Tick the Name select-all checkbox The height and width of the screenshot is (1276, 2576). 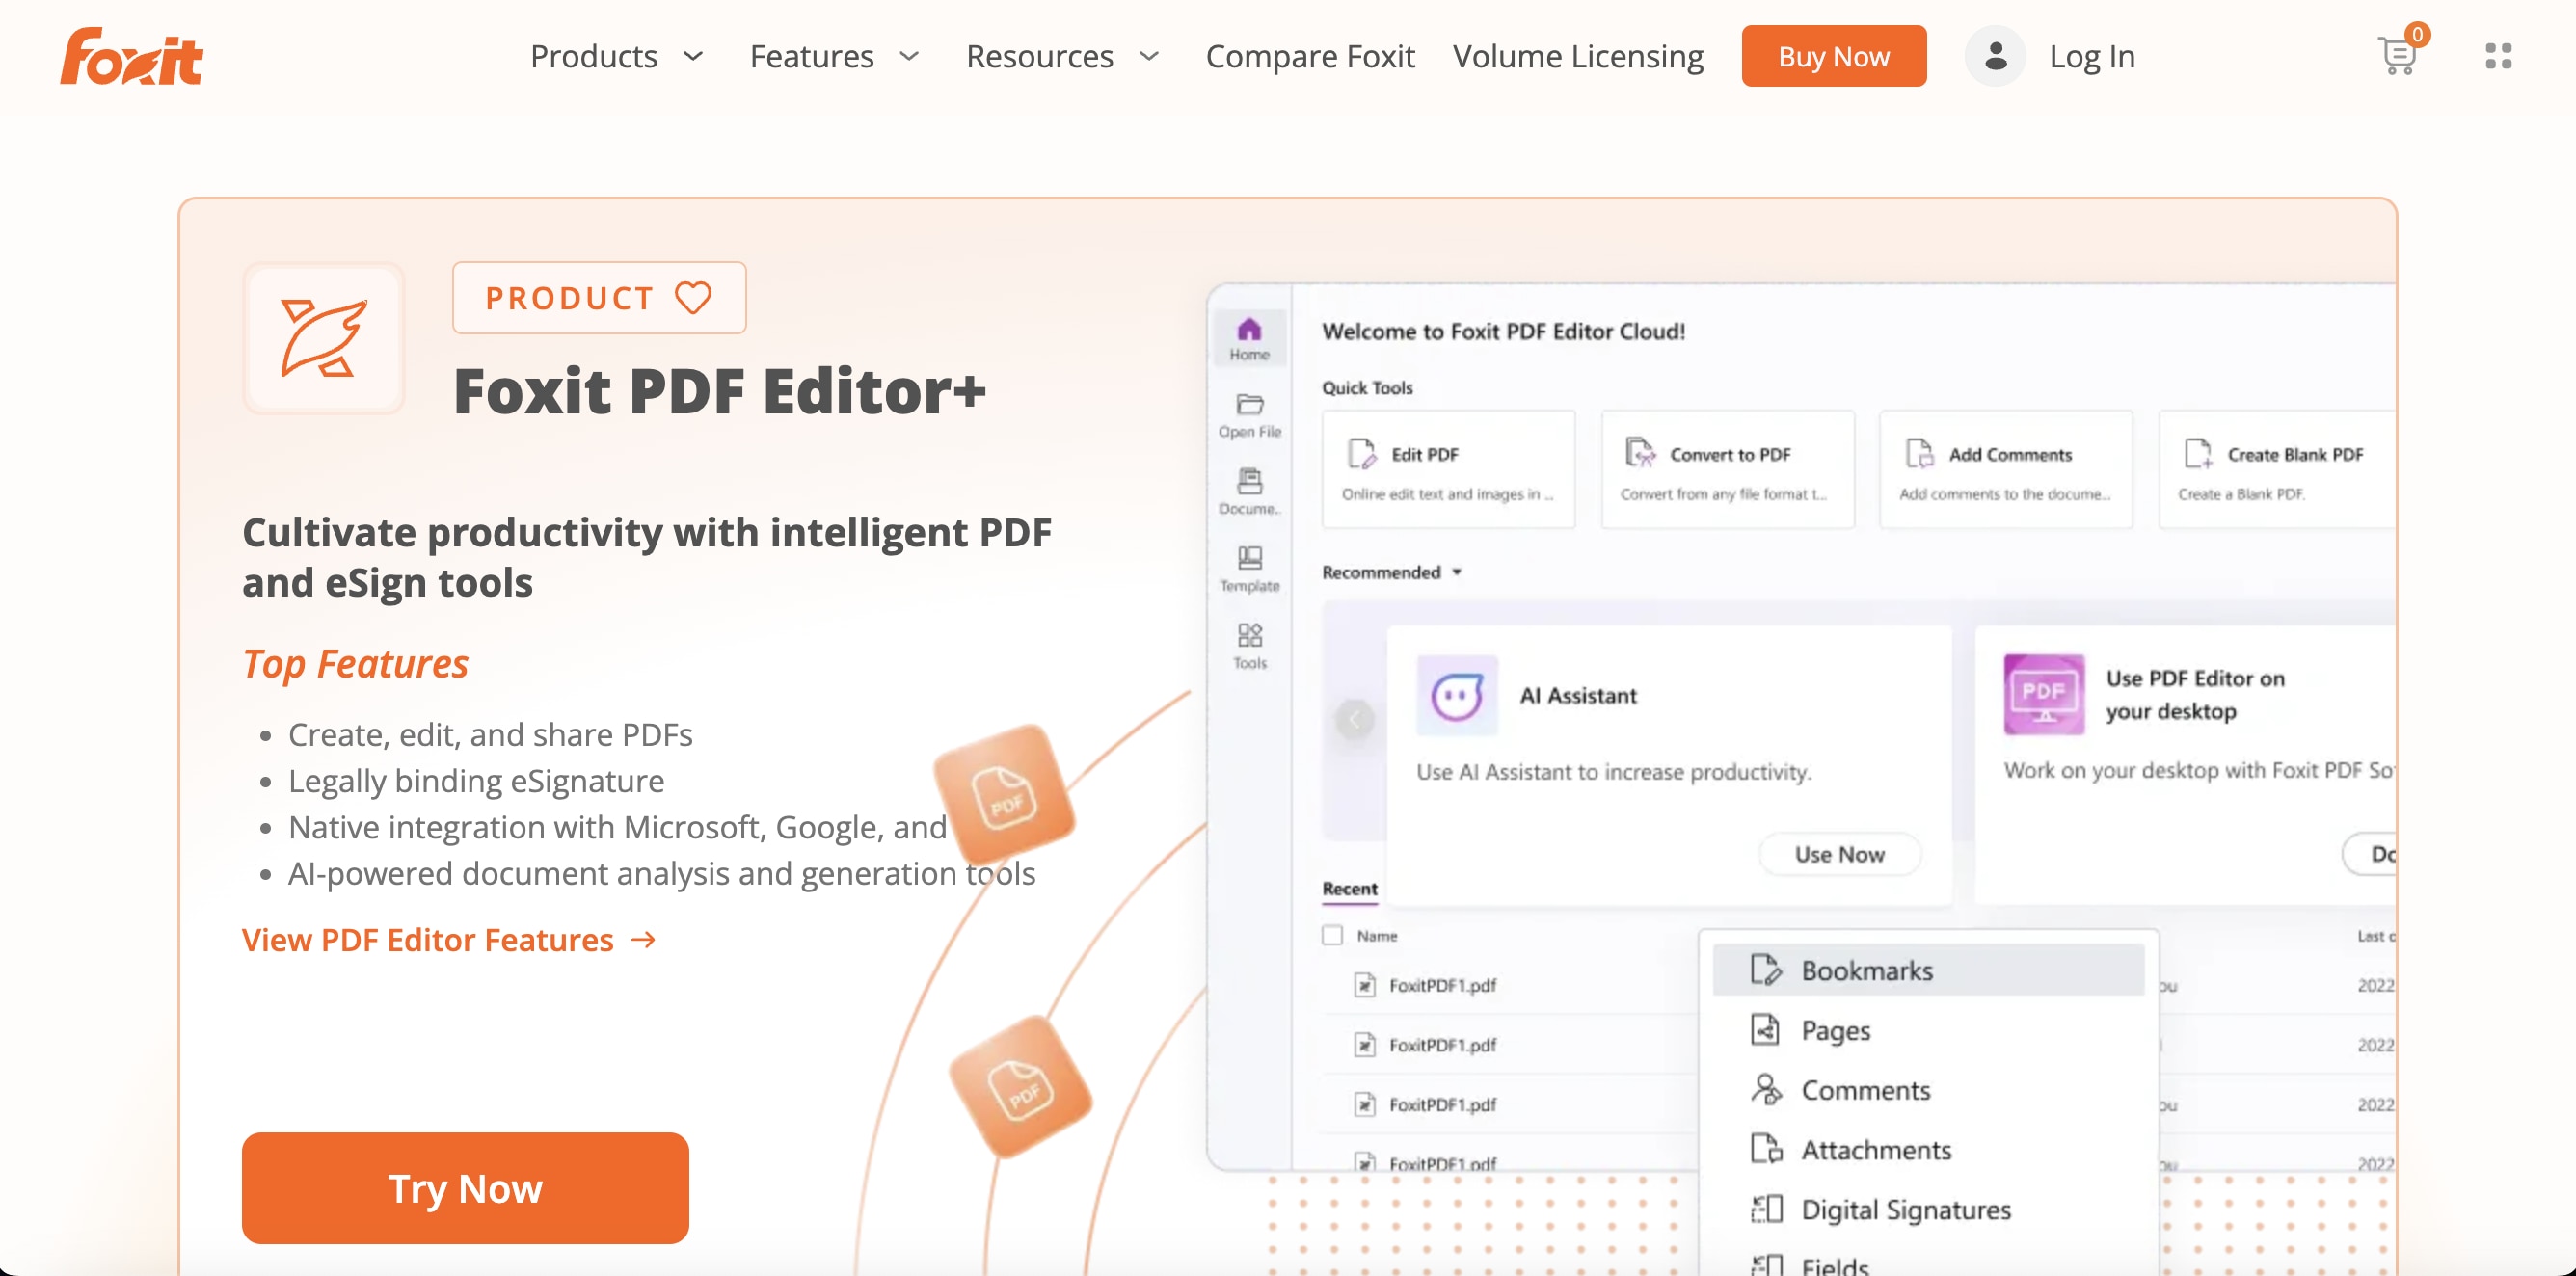pos(1331,935)
